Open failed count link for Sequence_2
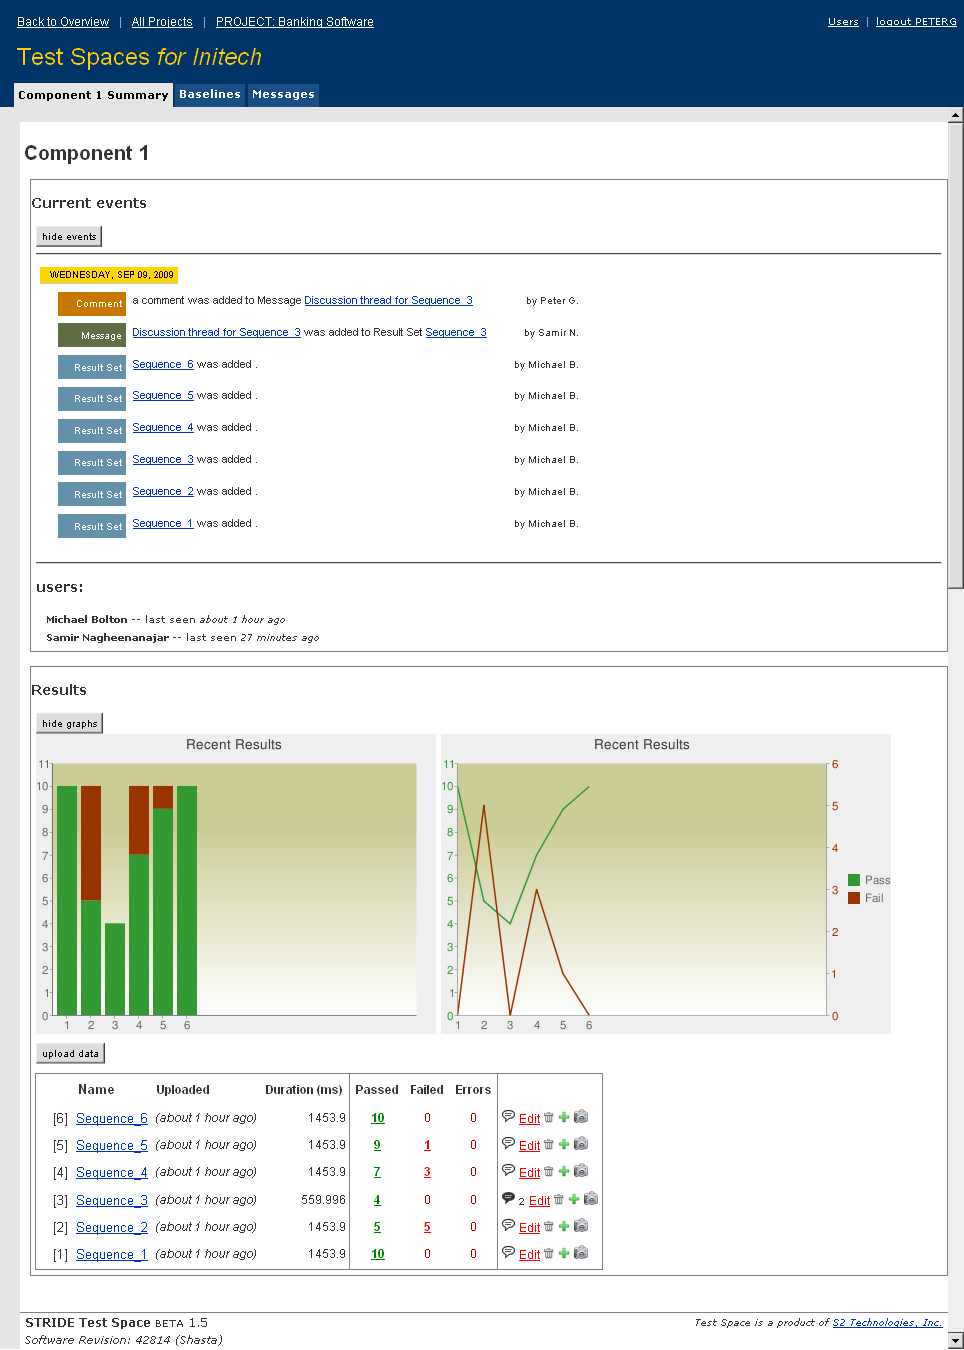 tap(427, 1227)
